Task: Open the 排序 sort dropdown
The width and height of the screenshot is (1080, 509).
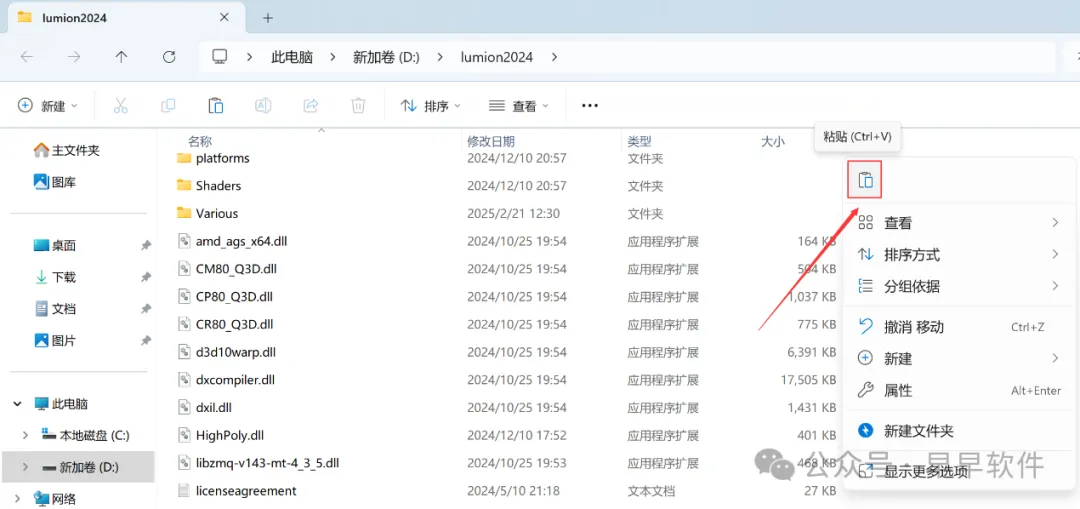Action: click(431, 105)
